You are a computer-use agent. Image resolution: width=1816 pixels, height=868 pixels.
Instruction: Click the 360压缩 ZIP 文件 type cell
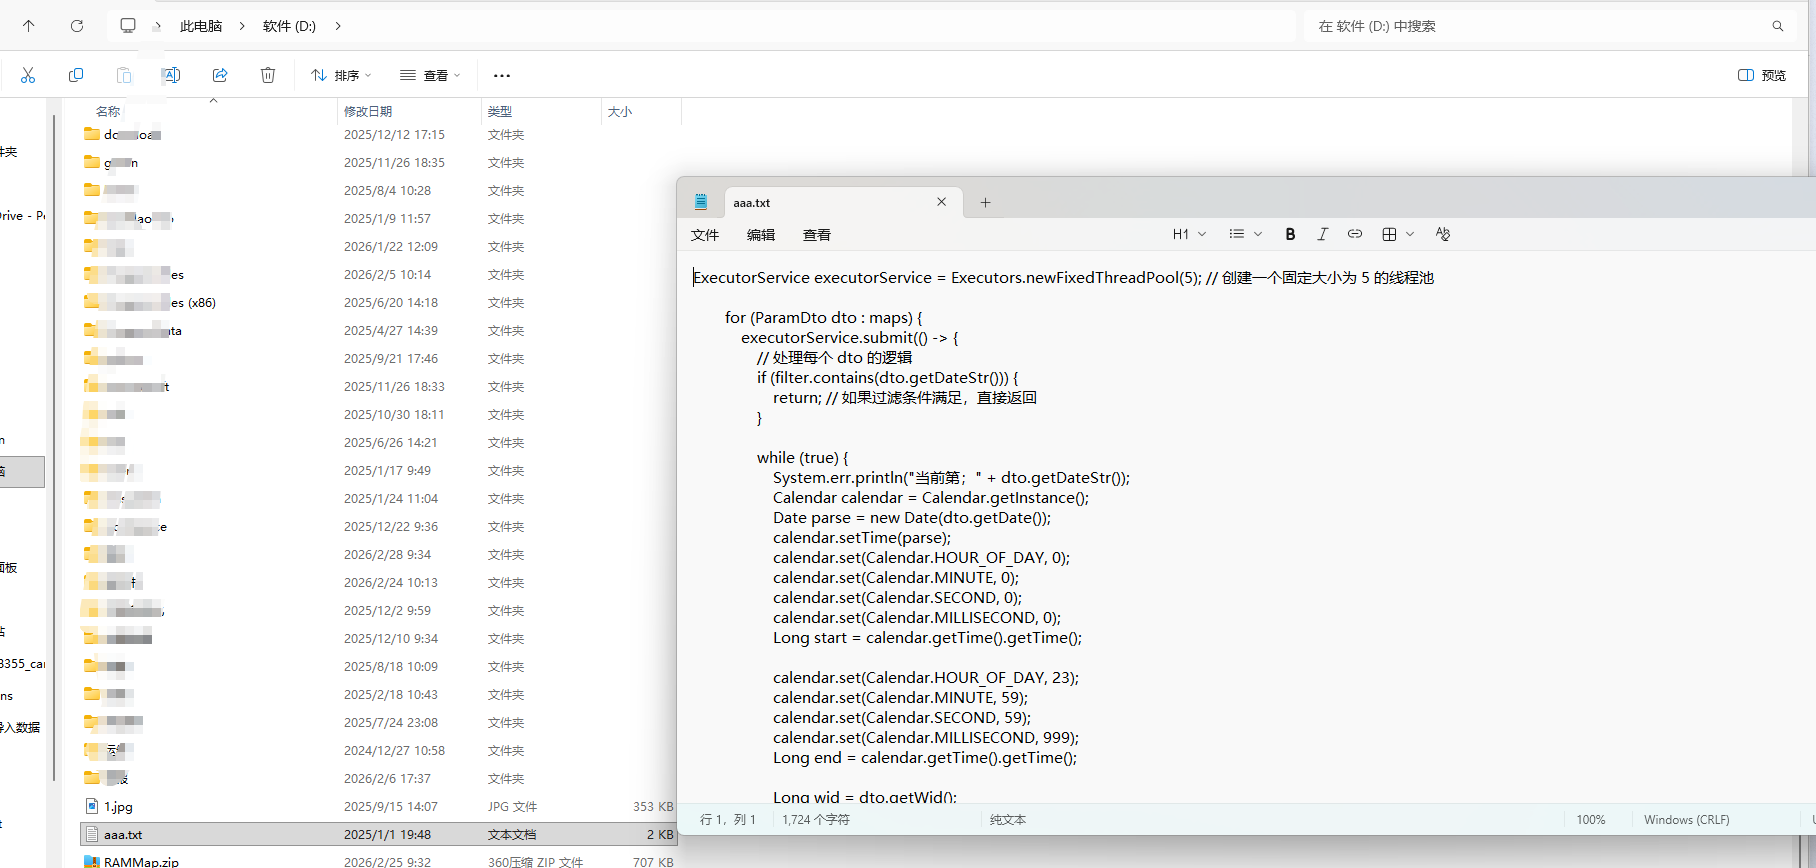535,862
